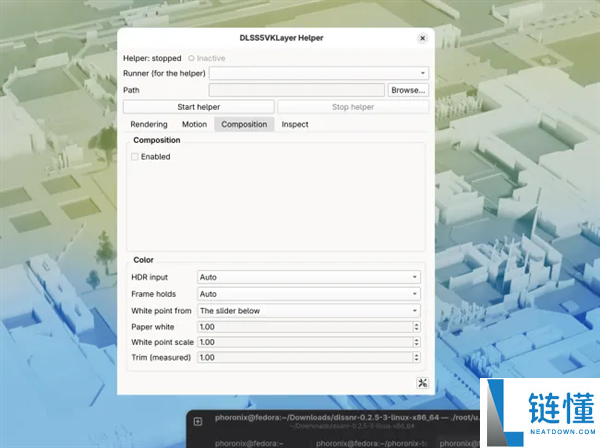Switch to the Rendering tab
The height and width of the screenshot is (448, 600).
point(149,124)
